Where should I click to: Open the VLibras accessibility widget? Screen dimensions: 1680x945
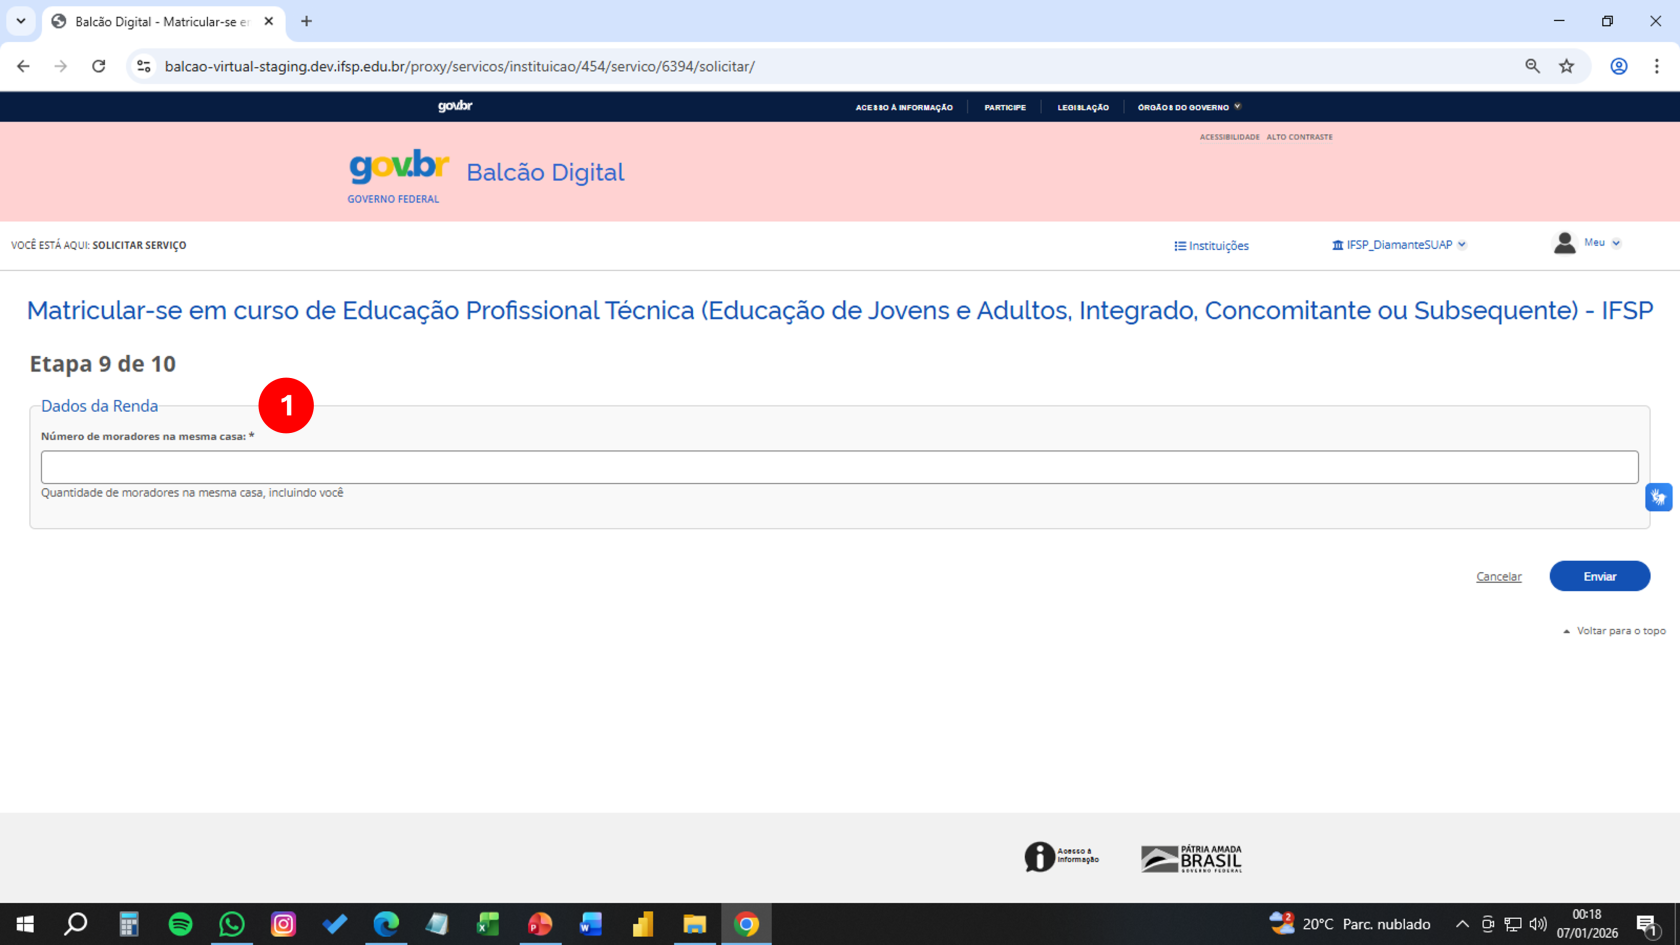coord(1659,496)
